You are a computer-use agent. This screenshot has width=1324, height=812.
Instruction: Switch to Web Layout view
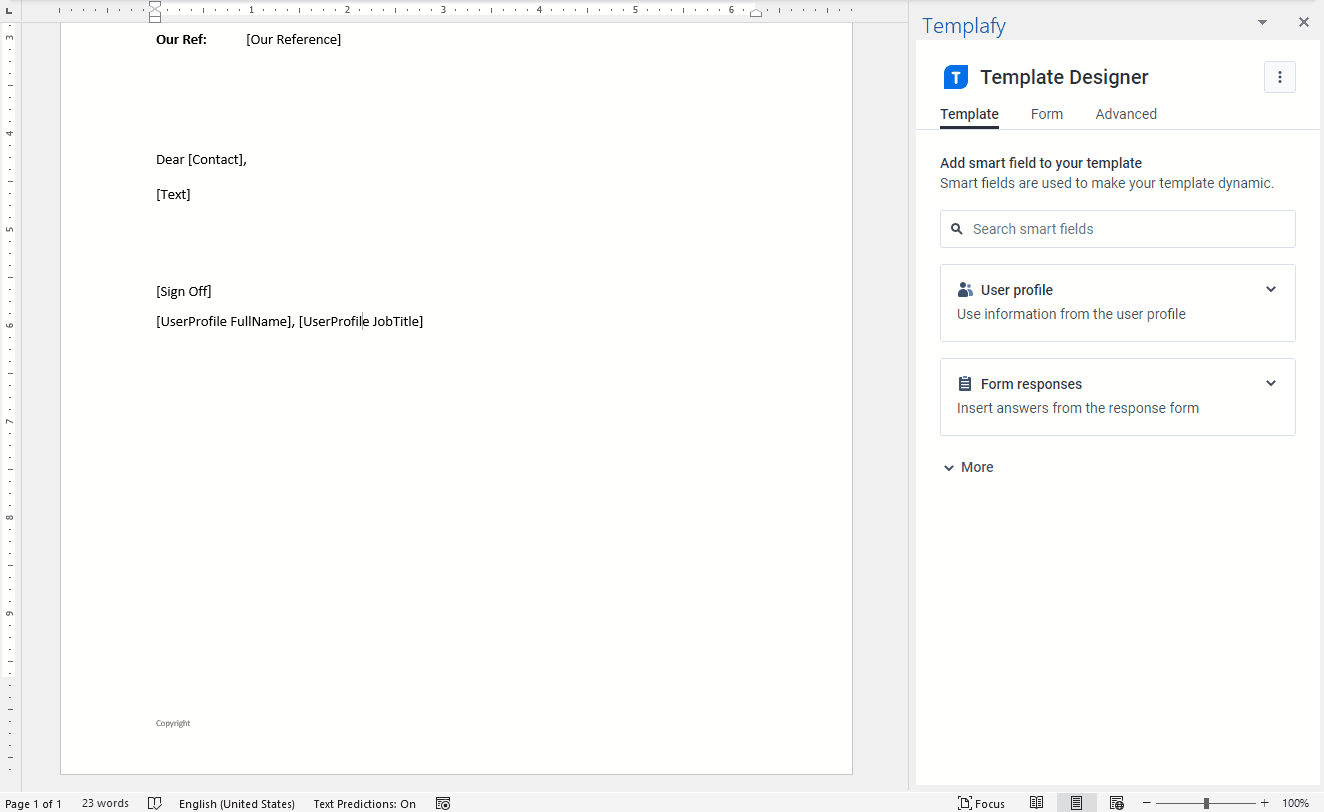point(1116,803)
